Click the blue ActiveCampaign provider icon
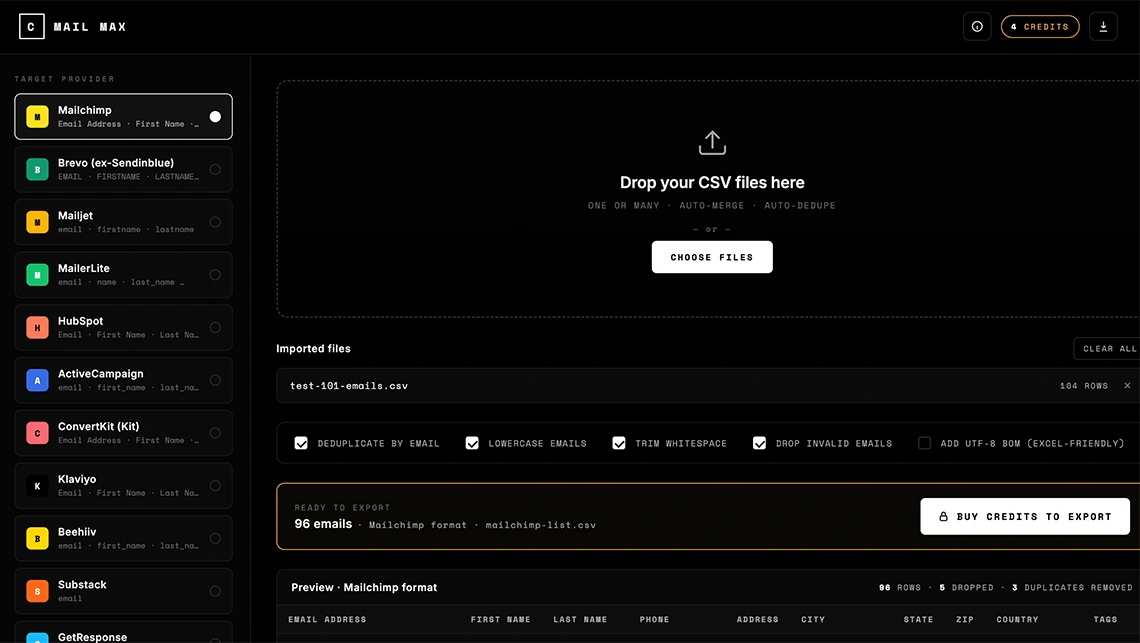Image resolution: width=1140 pixels, height=643 pixels. [37, 380]
